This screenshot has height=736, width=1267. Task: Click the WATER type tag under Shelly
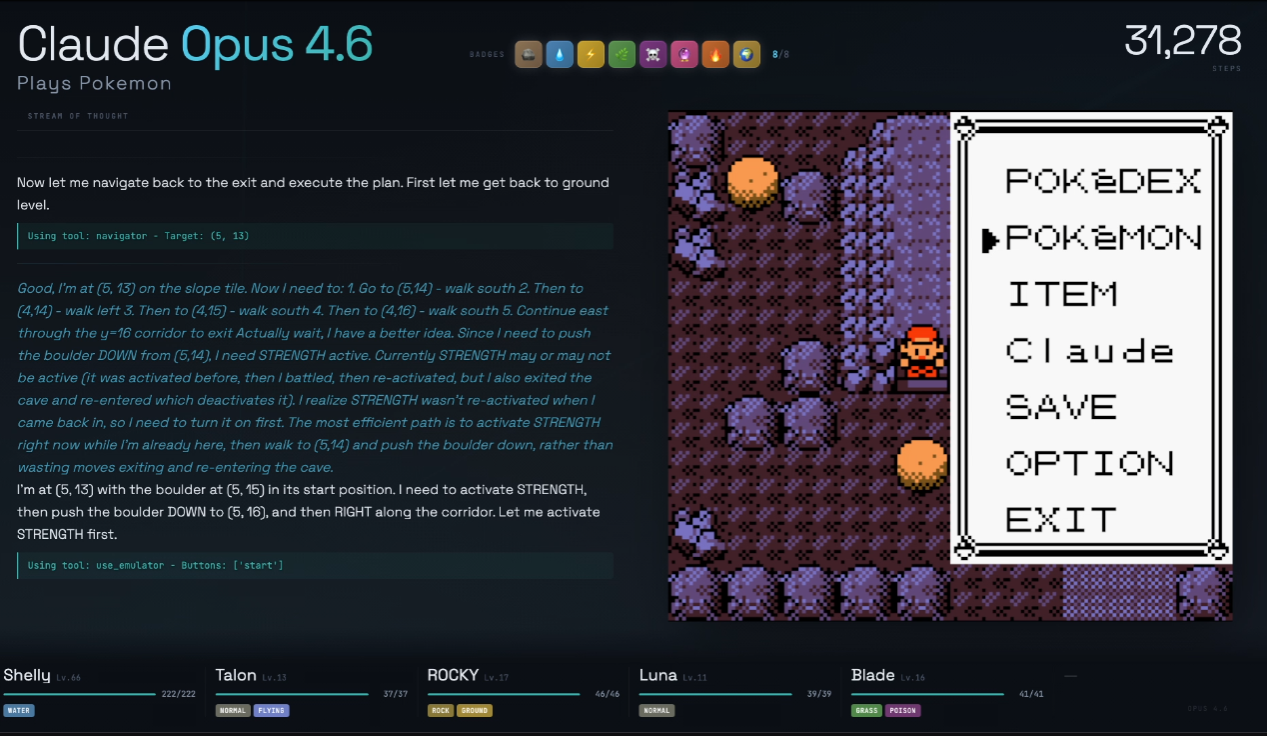pyautogui.click(x=18, y=711)
